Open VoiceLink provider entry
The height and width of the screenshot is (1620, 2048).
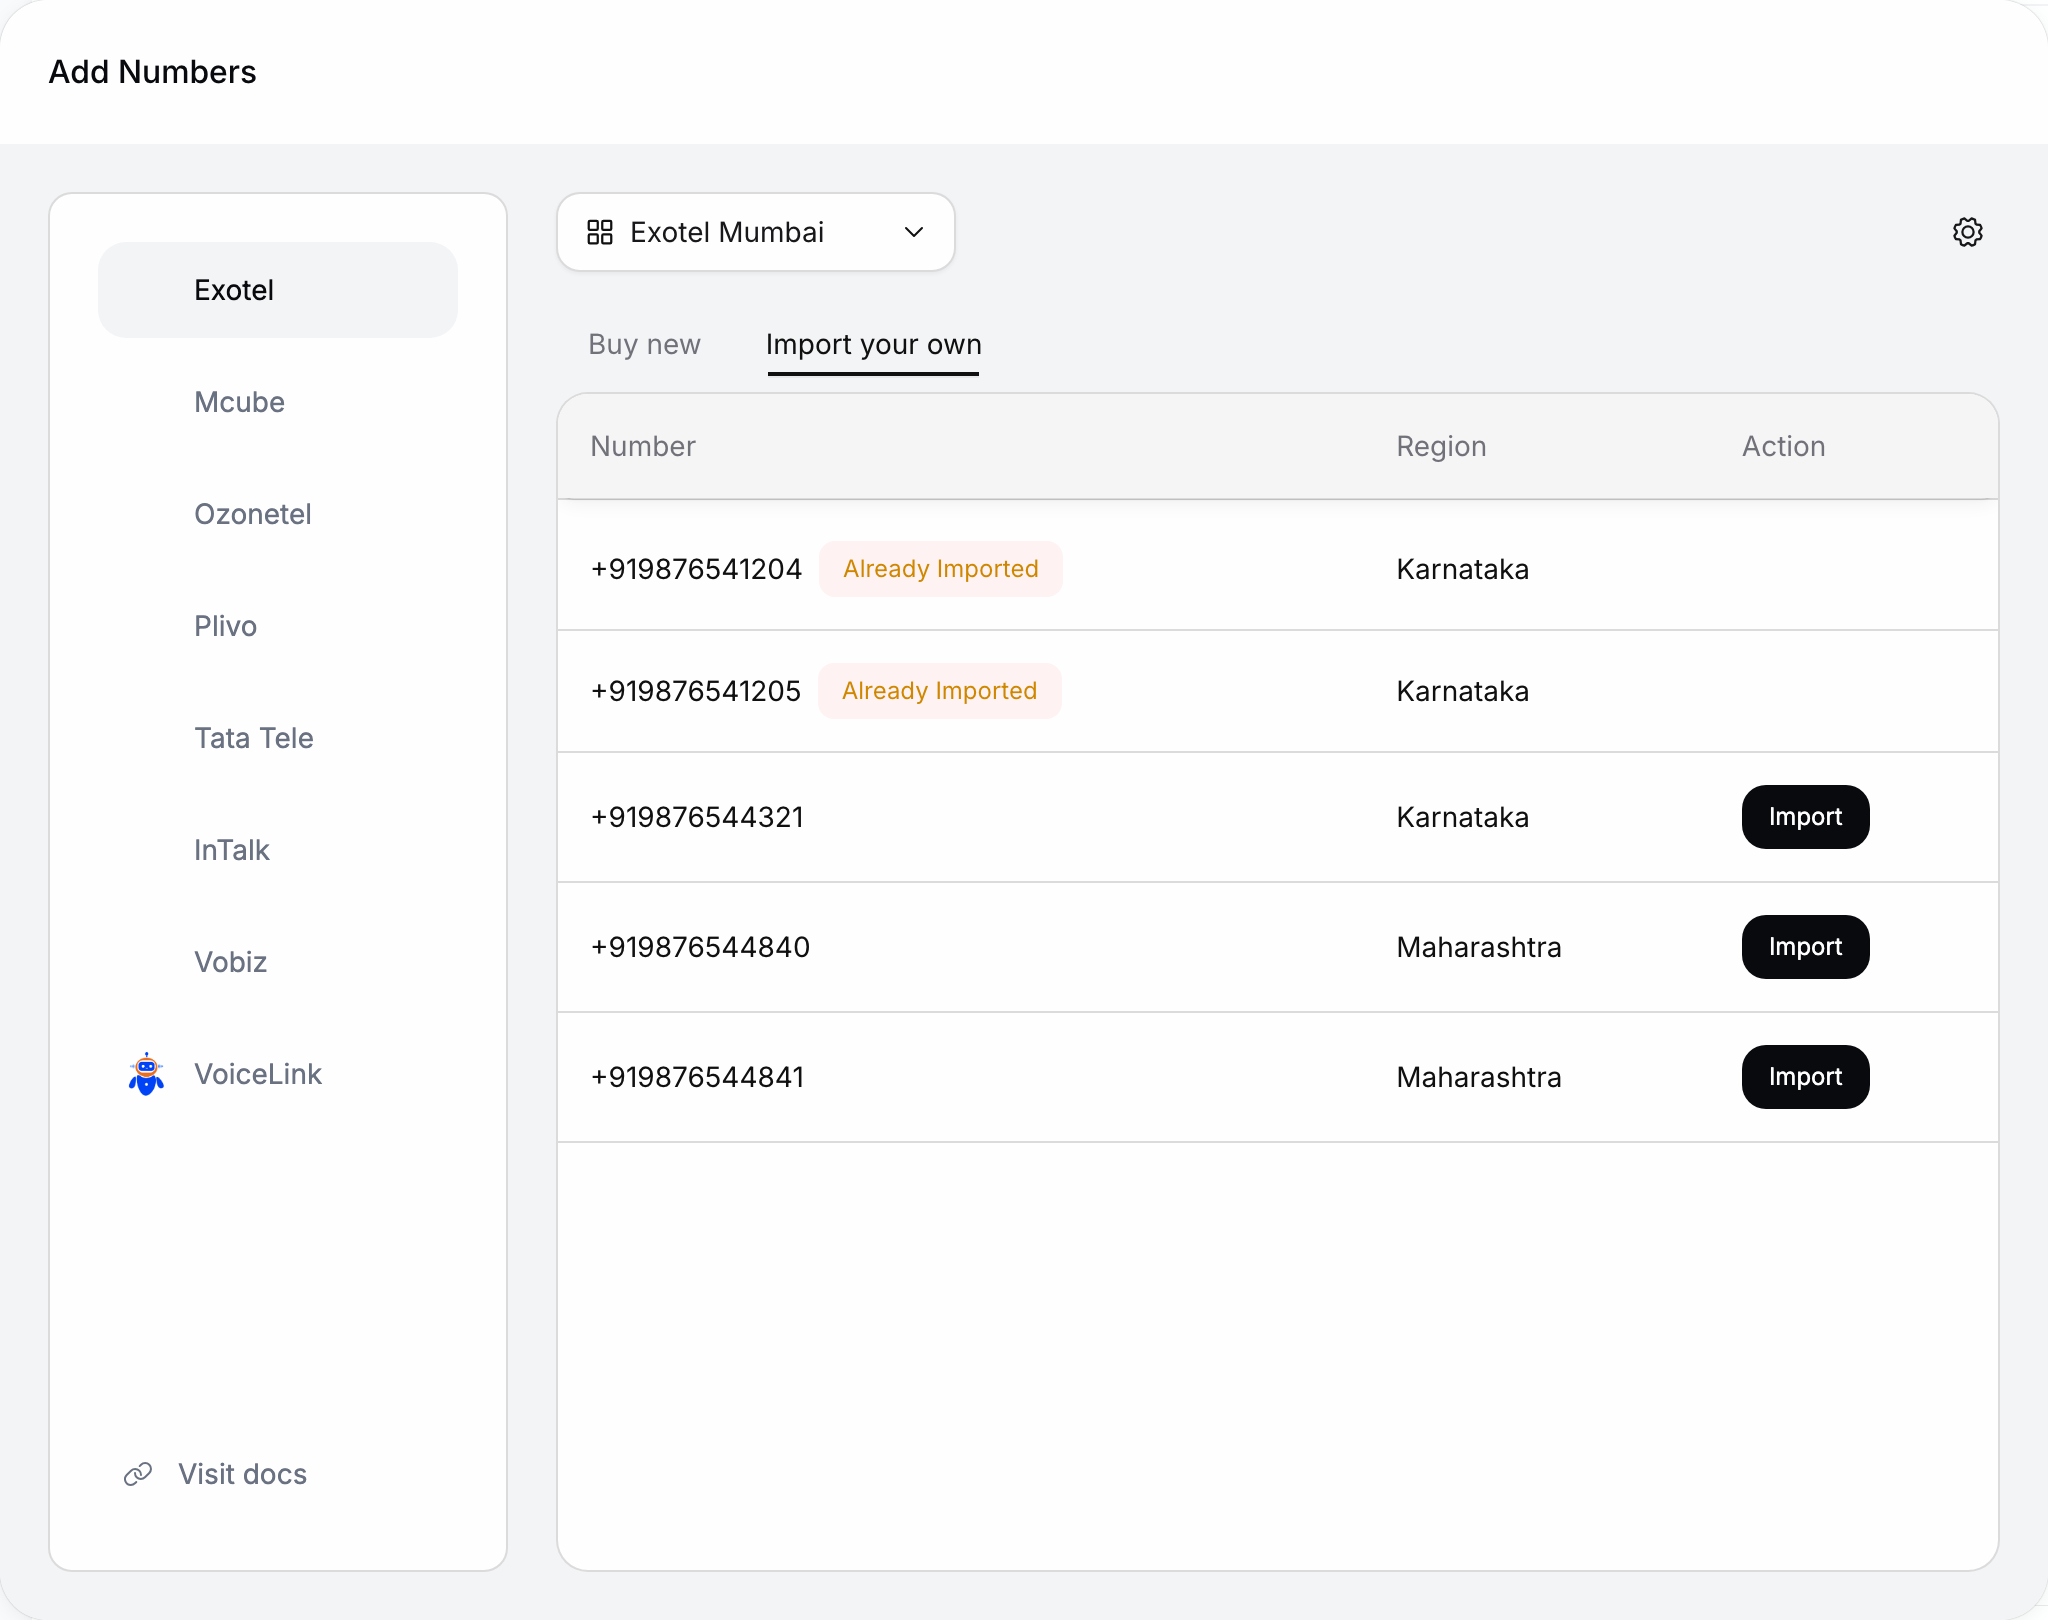[278, 1074]
